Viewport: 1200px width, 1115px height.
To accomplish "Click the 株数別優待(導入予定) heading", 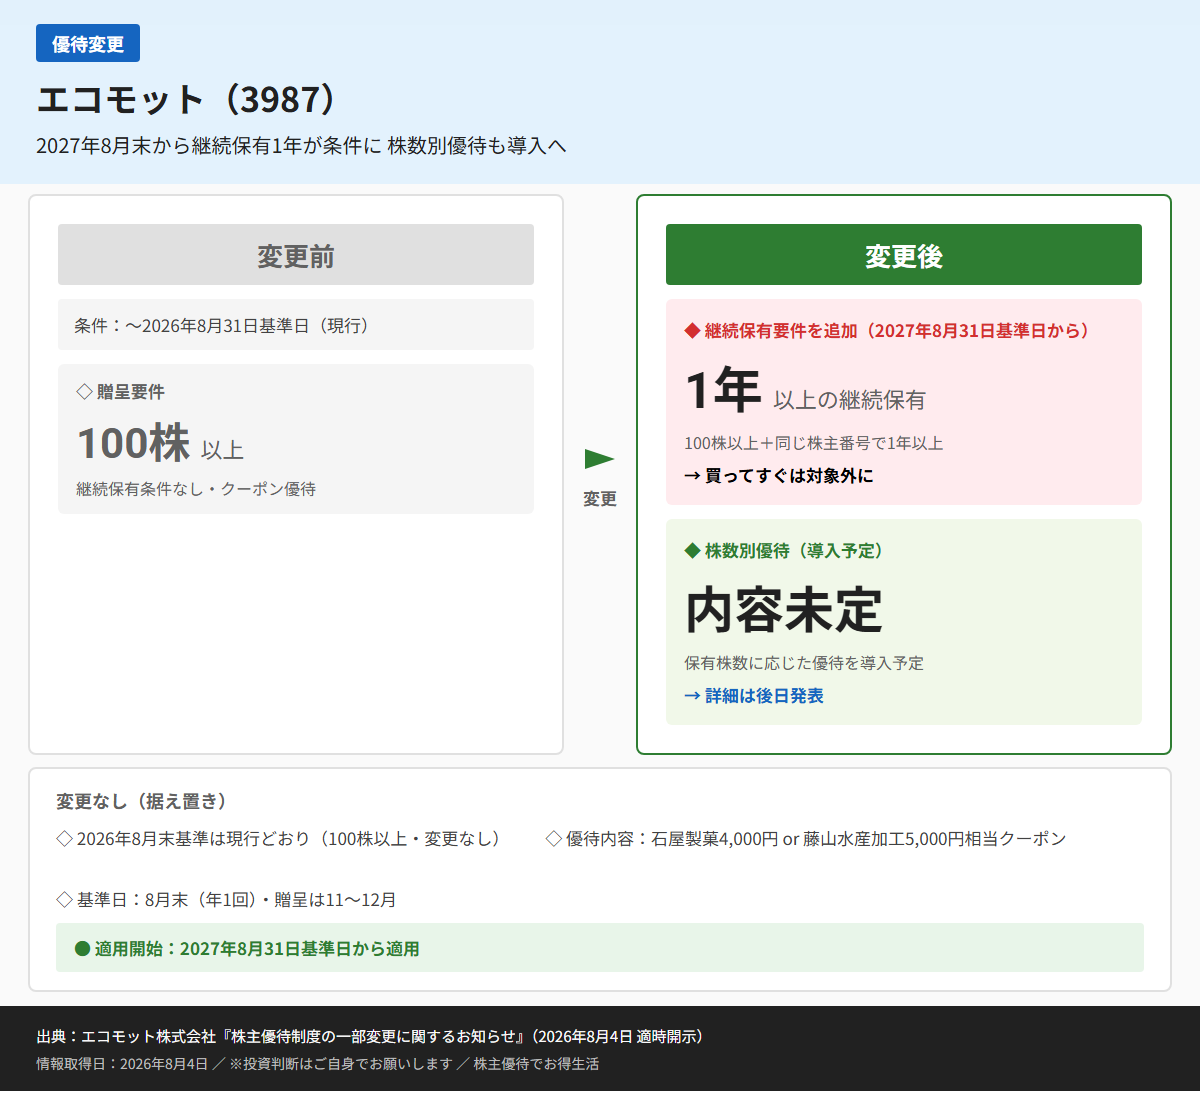I will click(785, 550).
